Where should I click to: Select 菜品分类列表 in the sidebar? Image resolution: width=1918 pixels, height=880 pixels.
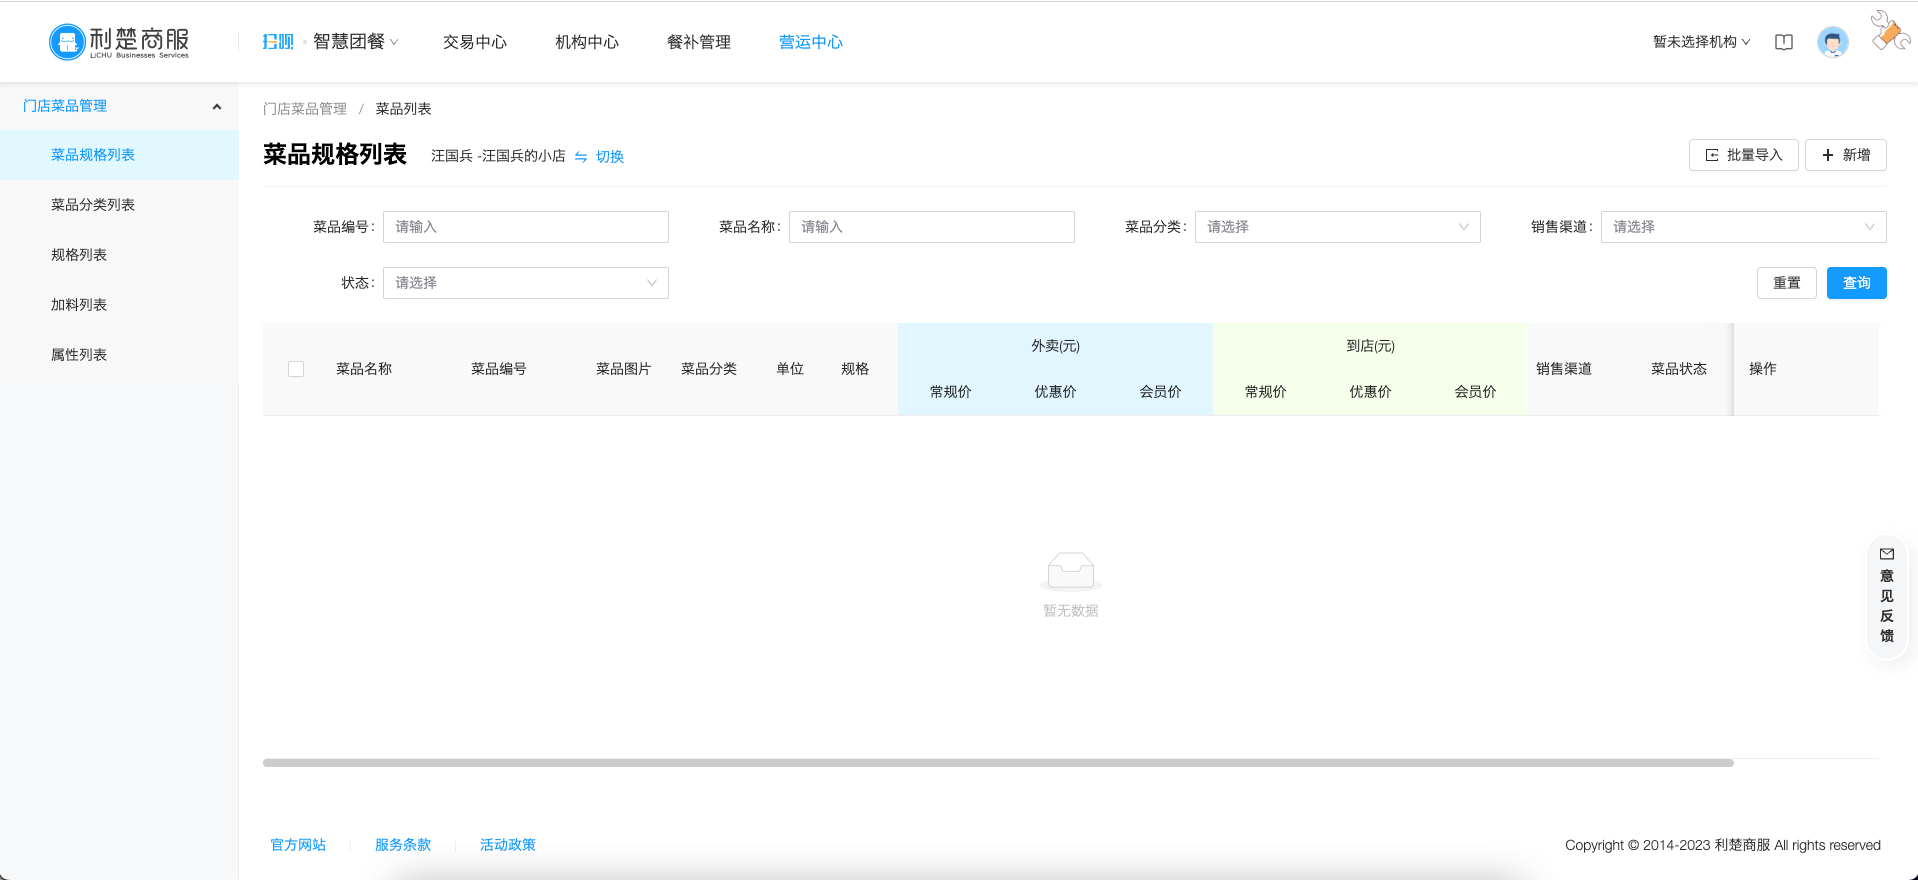click(119, 205)
